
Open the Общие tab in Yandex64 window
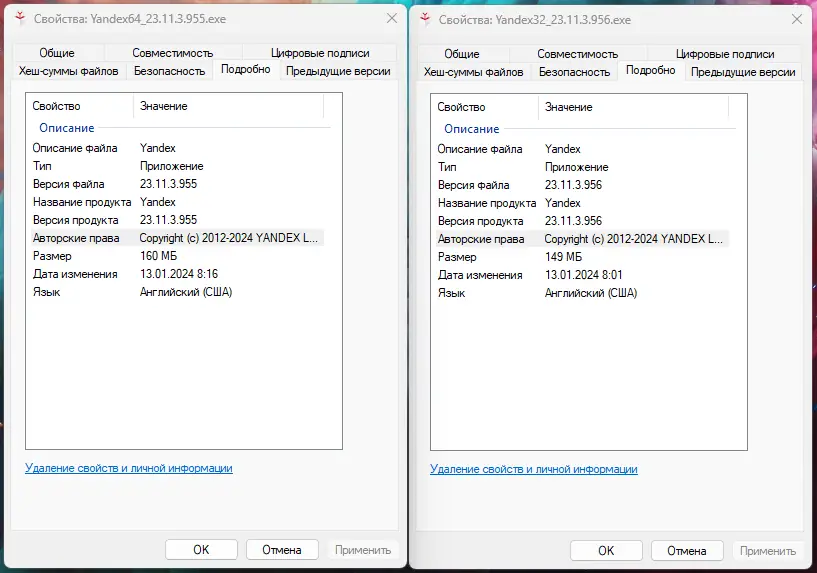click(x=57, y=53)
